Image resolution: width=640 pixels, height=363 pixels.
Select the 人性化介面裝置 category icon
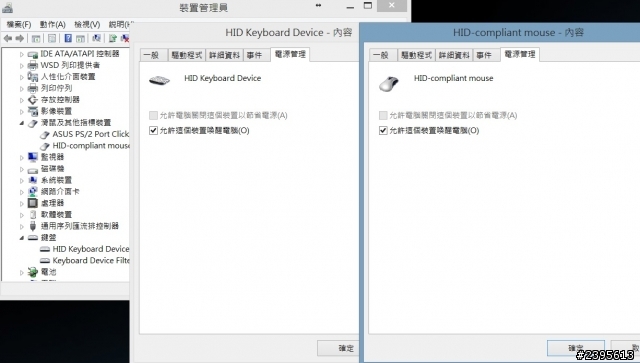33,77
